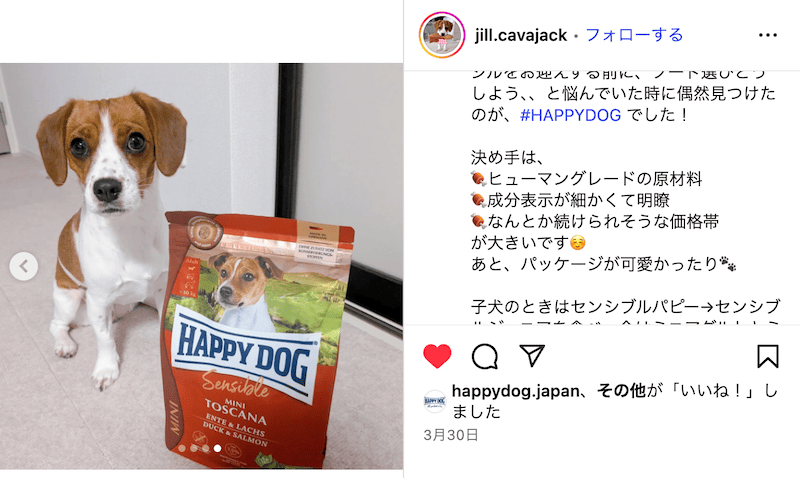Open the comment speech bubble icon
The height and width of the screenshot is (478, 800).
485,356
